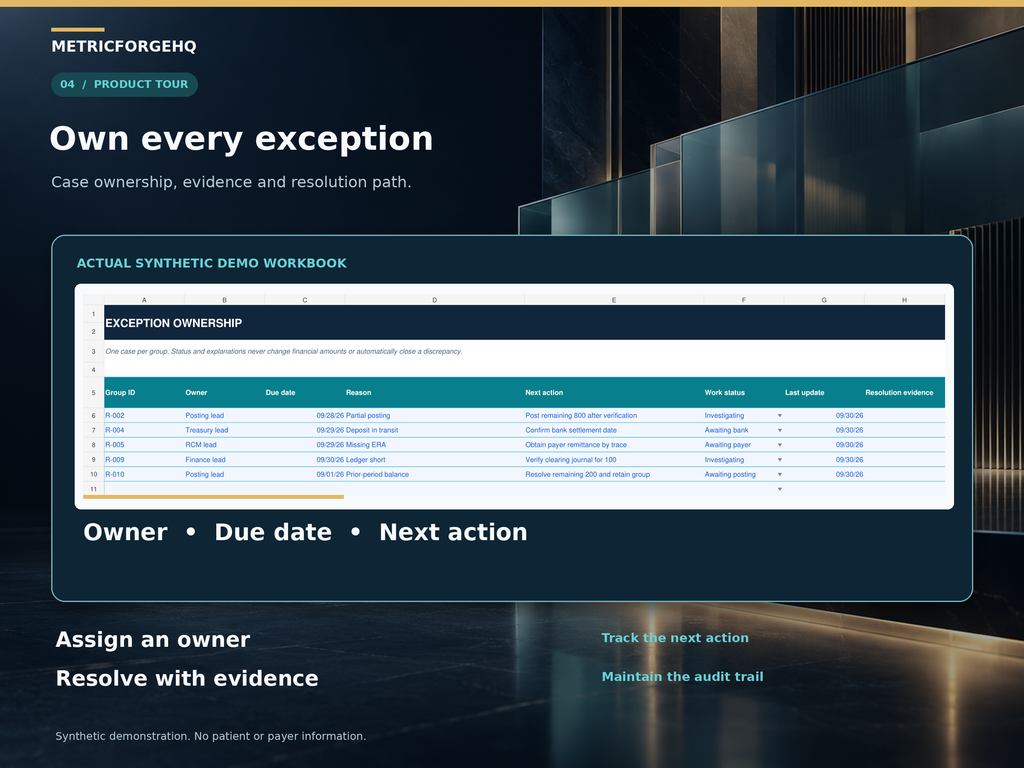Click Confirm bank settlement date cell
Screen dimensions: 1024x768
pos(614,430)
